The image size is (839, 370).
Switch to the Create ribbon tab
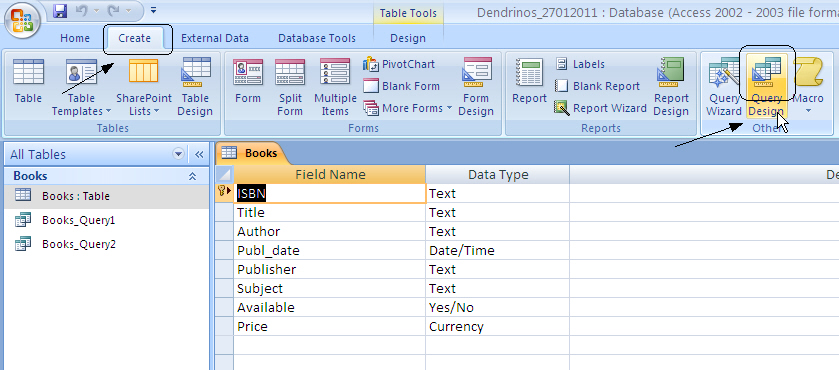134,38
